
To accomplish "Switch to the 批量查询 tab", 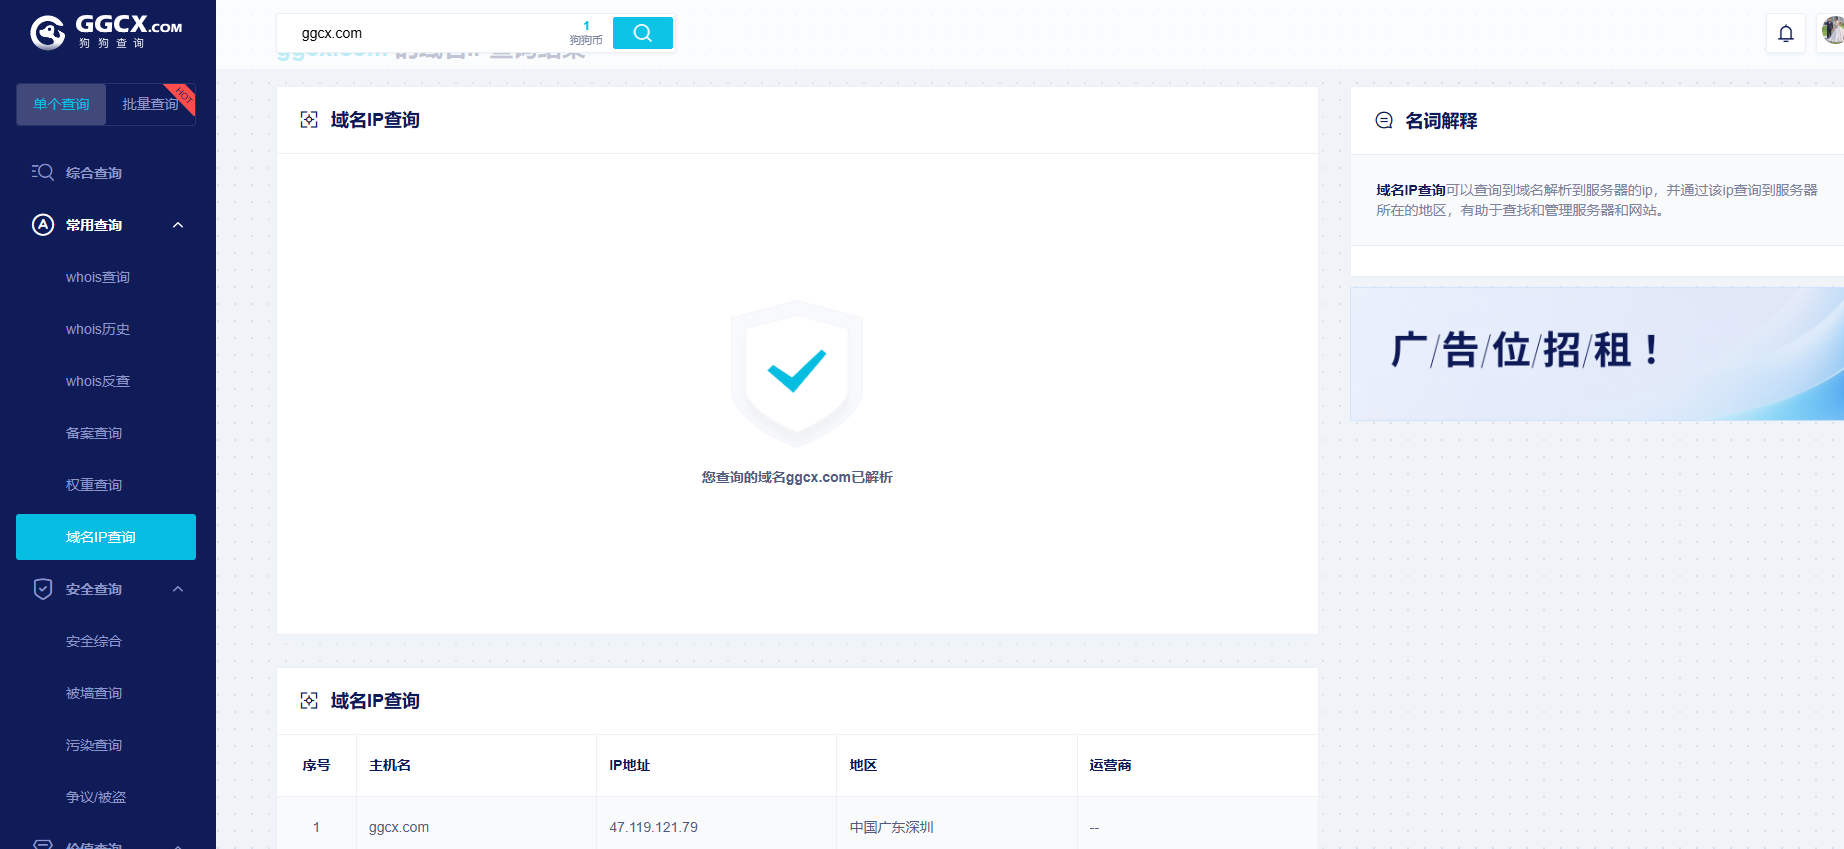I will pyautogui.click(x=150, y=104).
